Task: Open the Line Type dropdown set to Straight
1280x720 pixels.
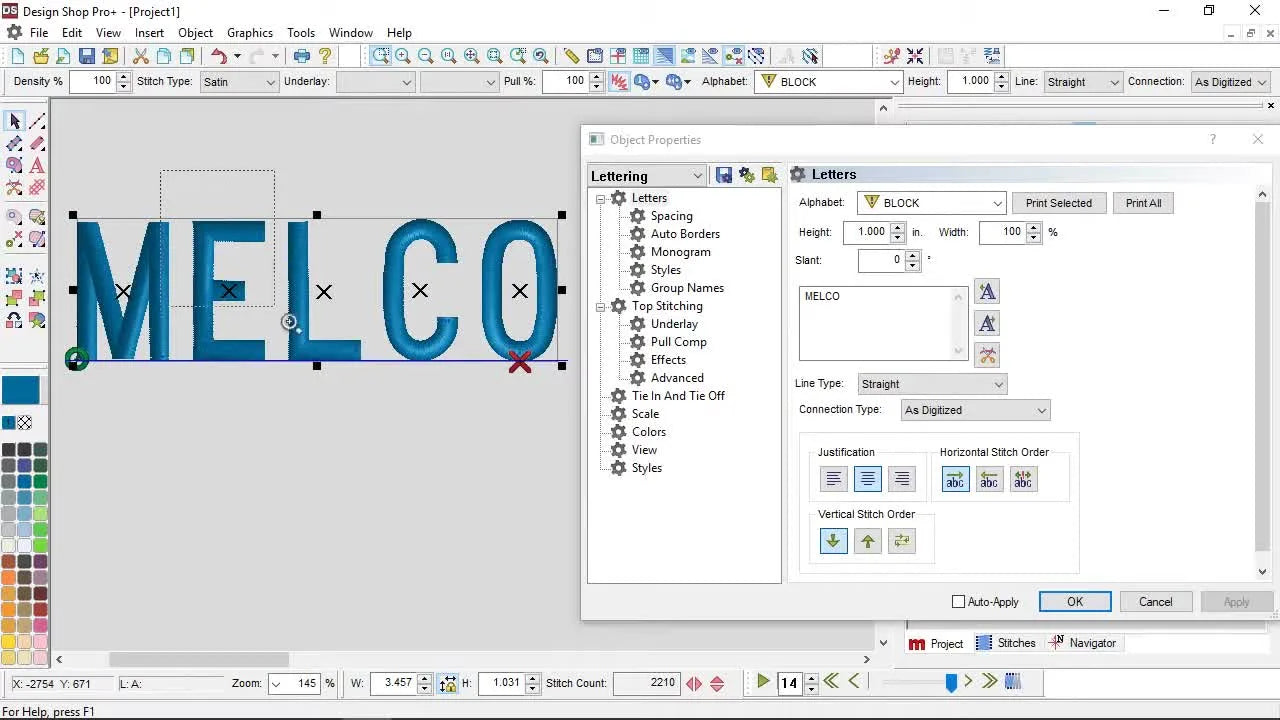Action: point(930,384)
